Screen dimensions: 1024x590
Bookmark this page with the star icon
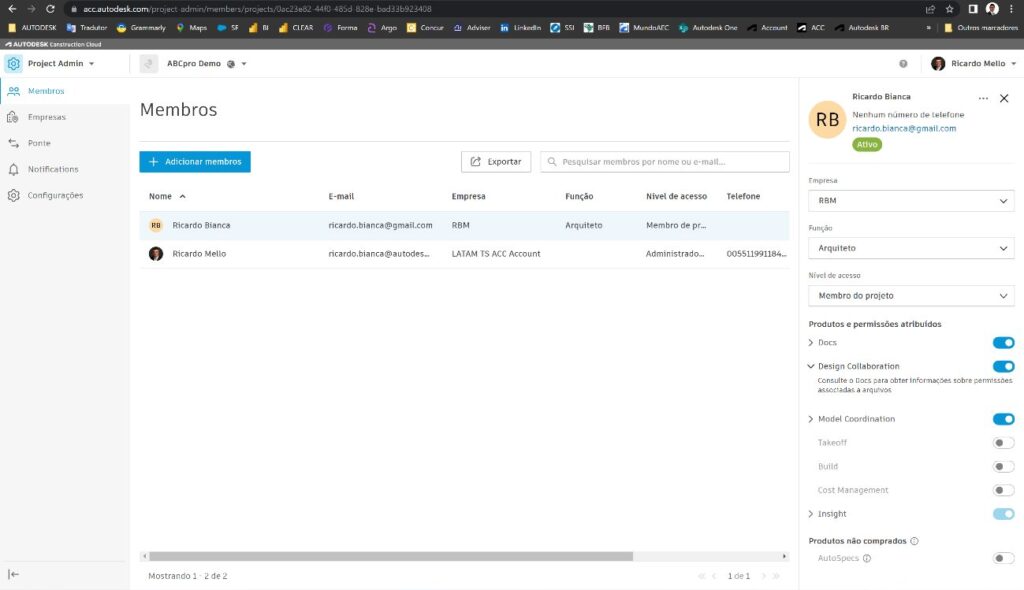point(950,9)
